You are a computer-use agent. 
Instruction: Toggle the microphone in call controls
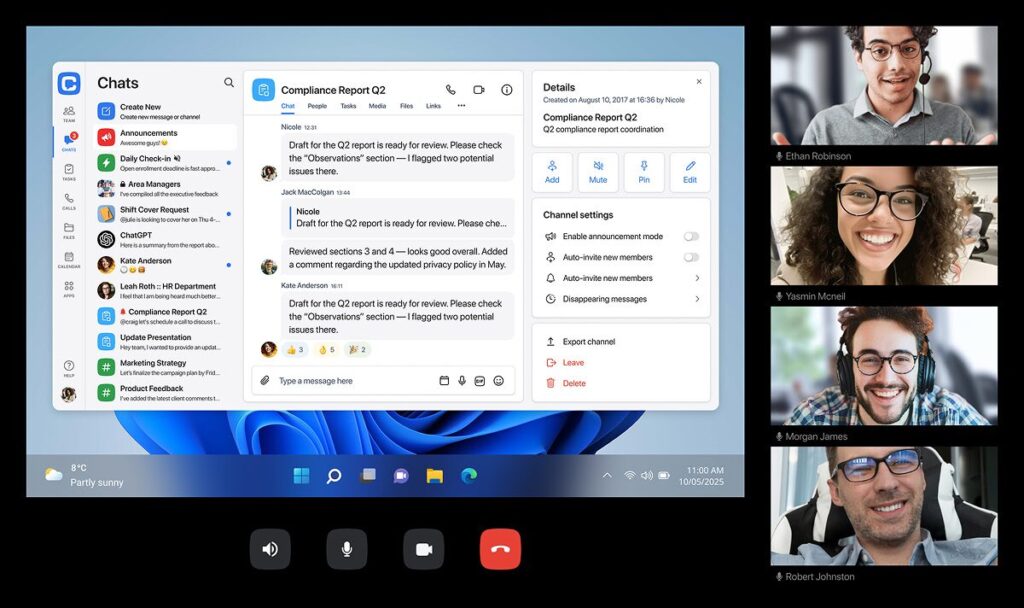[x=347, y=549]
